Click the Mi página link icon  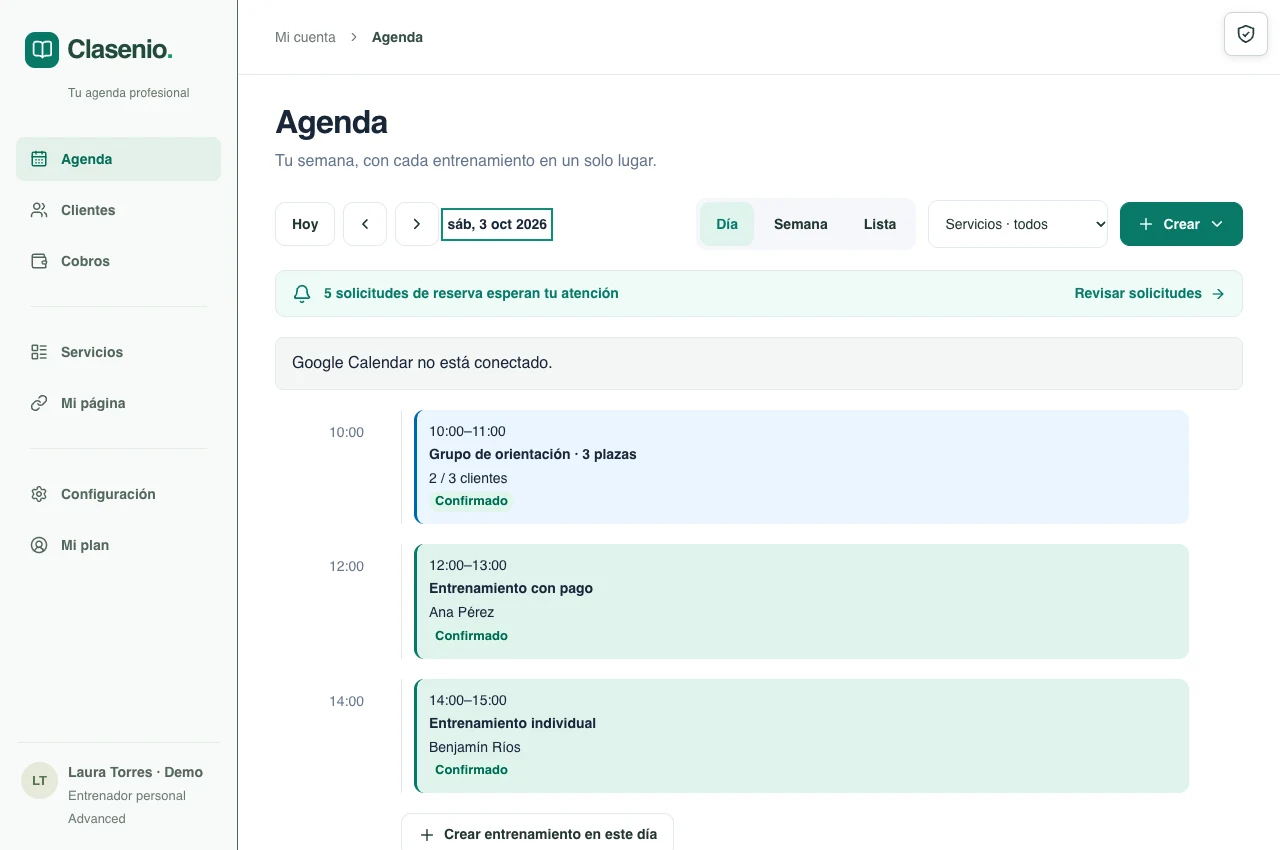[39, 403]
